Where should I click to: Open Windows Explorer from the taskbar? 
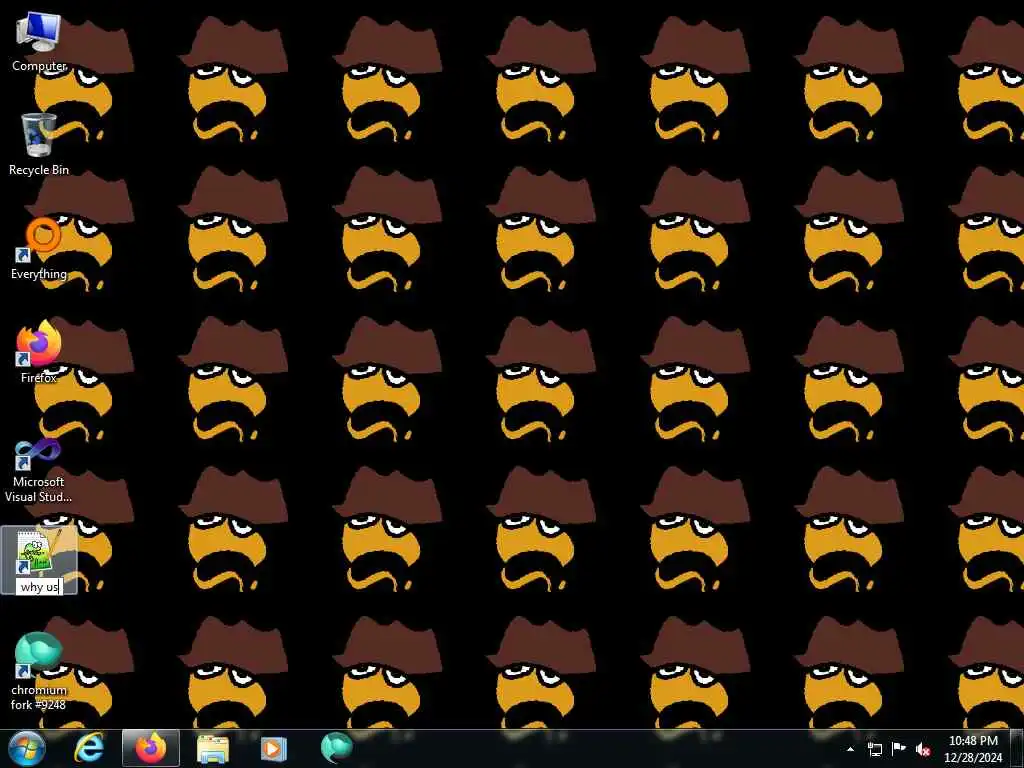coord(213,749)
